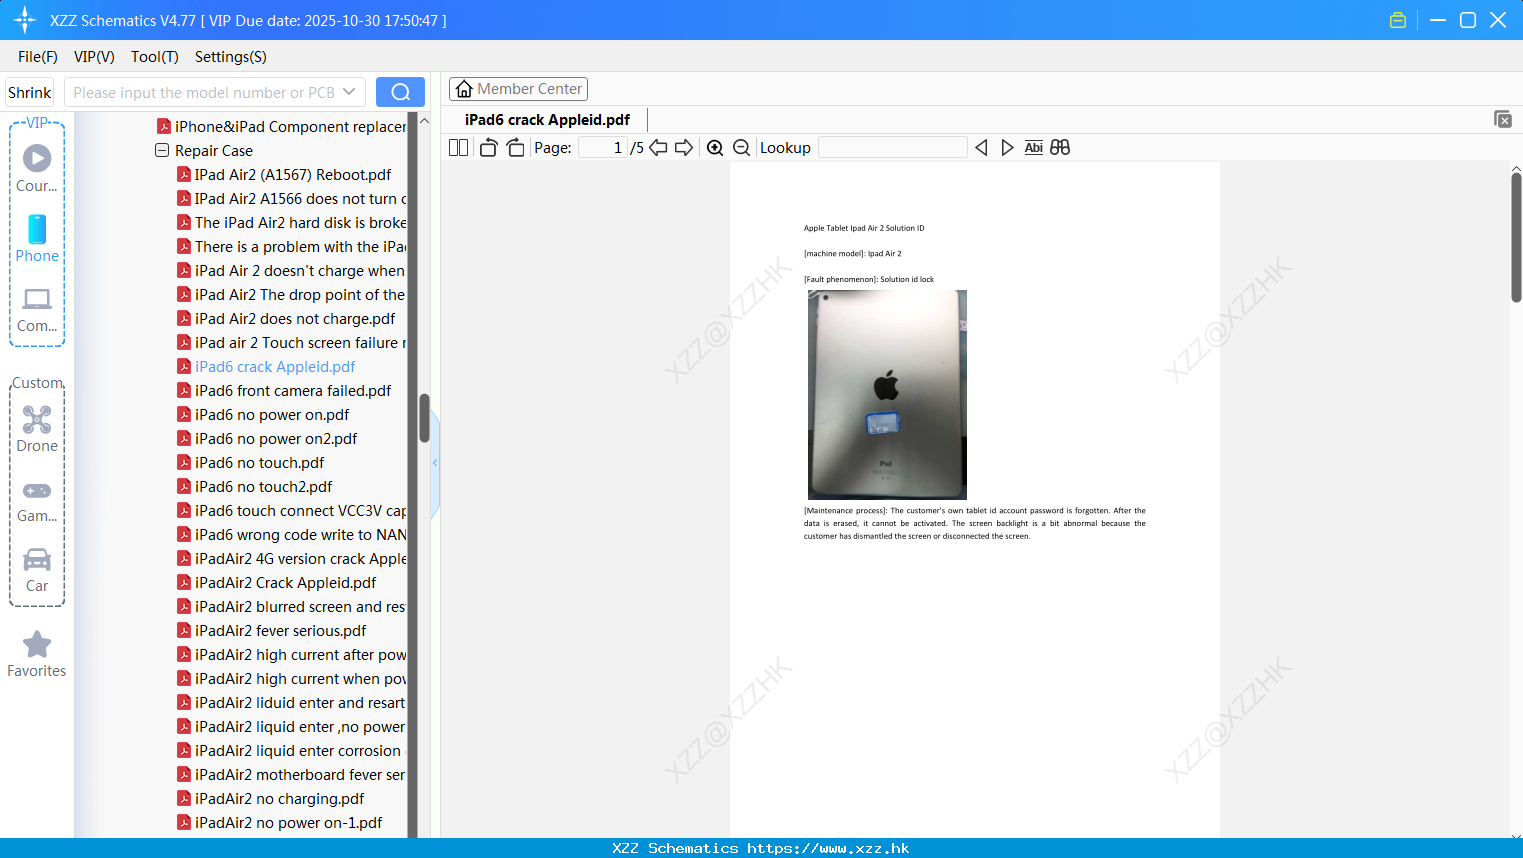Open the model number dropdown
Image resolution: width=1523 pixels, height=858 pixels.
click(349, 92)
